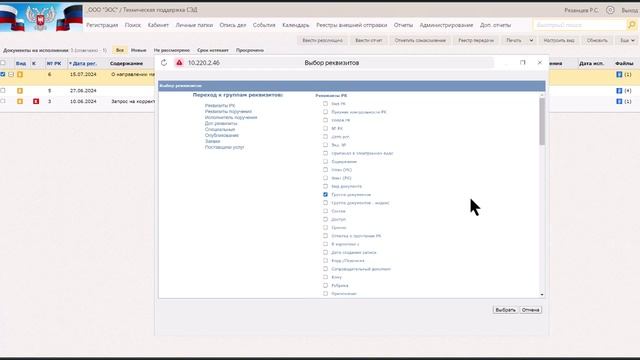
Task: Select the Все filter tab
Action: coord(120,50)
